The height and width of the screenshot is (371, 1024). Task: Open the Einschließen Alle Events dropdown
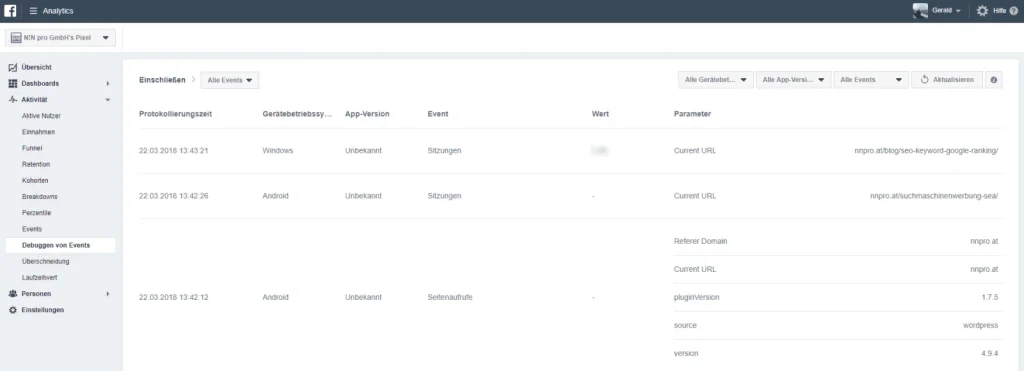(x=230, y=80)
